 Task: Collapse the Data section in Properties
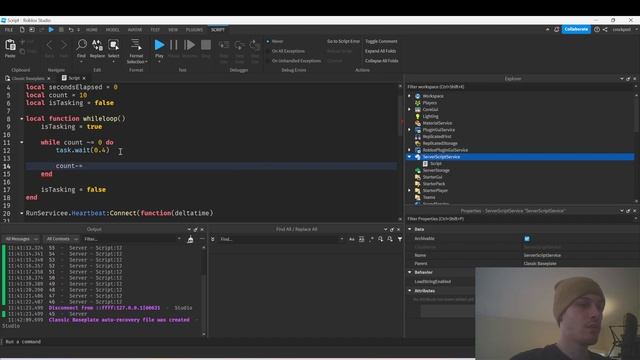click(410, 229)
